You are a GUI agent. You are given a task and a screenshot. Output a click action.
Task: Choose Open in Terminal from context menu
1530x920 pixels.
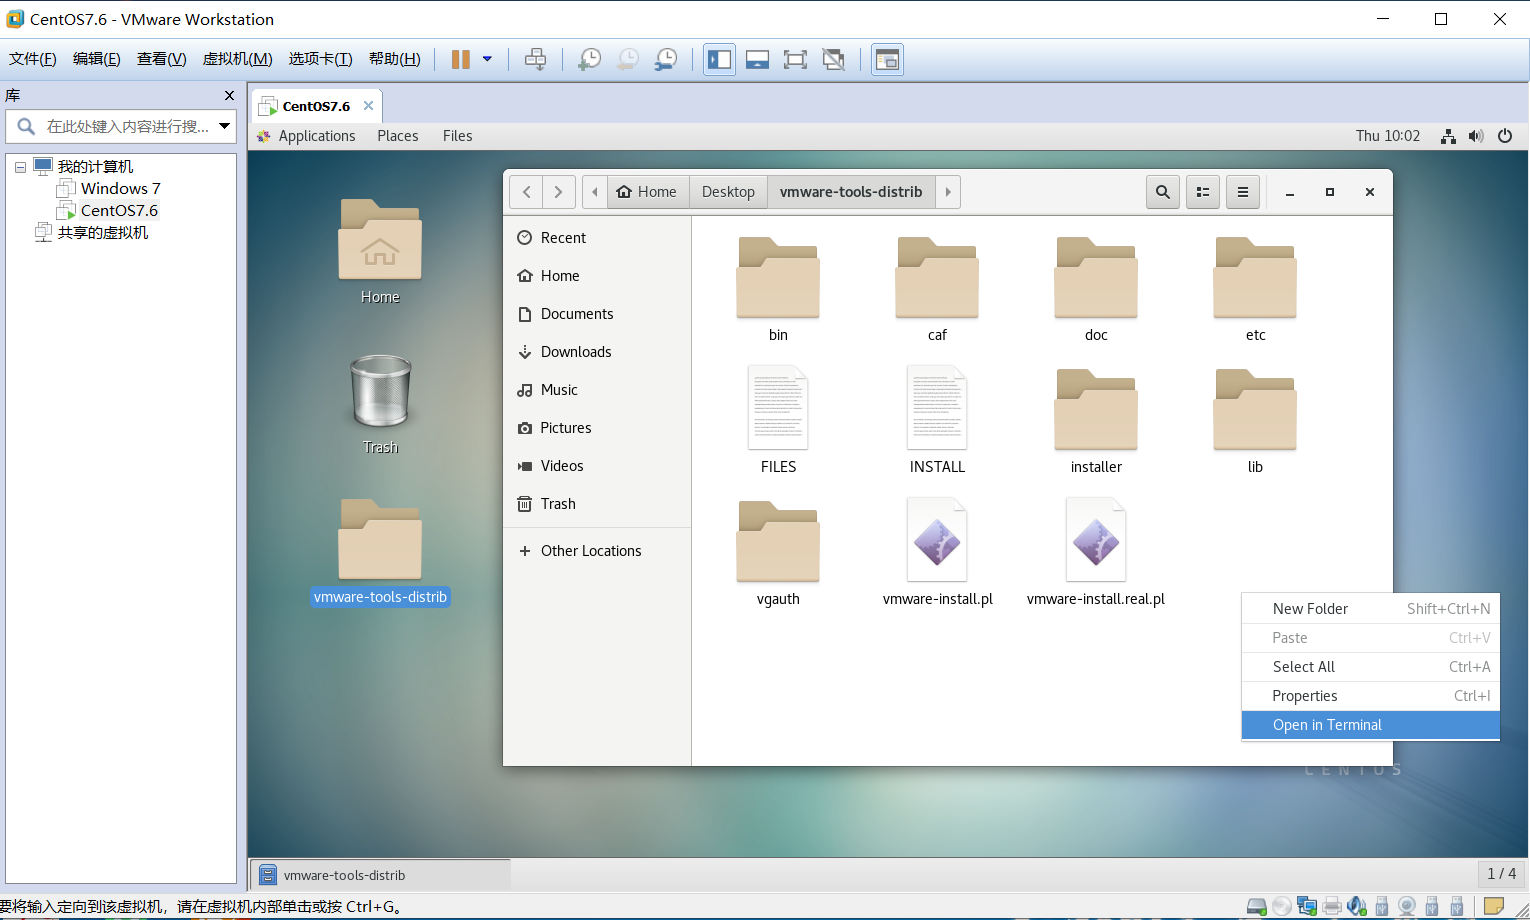click(x=1370, y=725)
